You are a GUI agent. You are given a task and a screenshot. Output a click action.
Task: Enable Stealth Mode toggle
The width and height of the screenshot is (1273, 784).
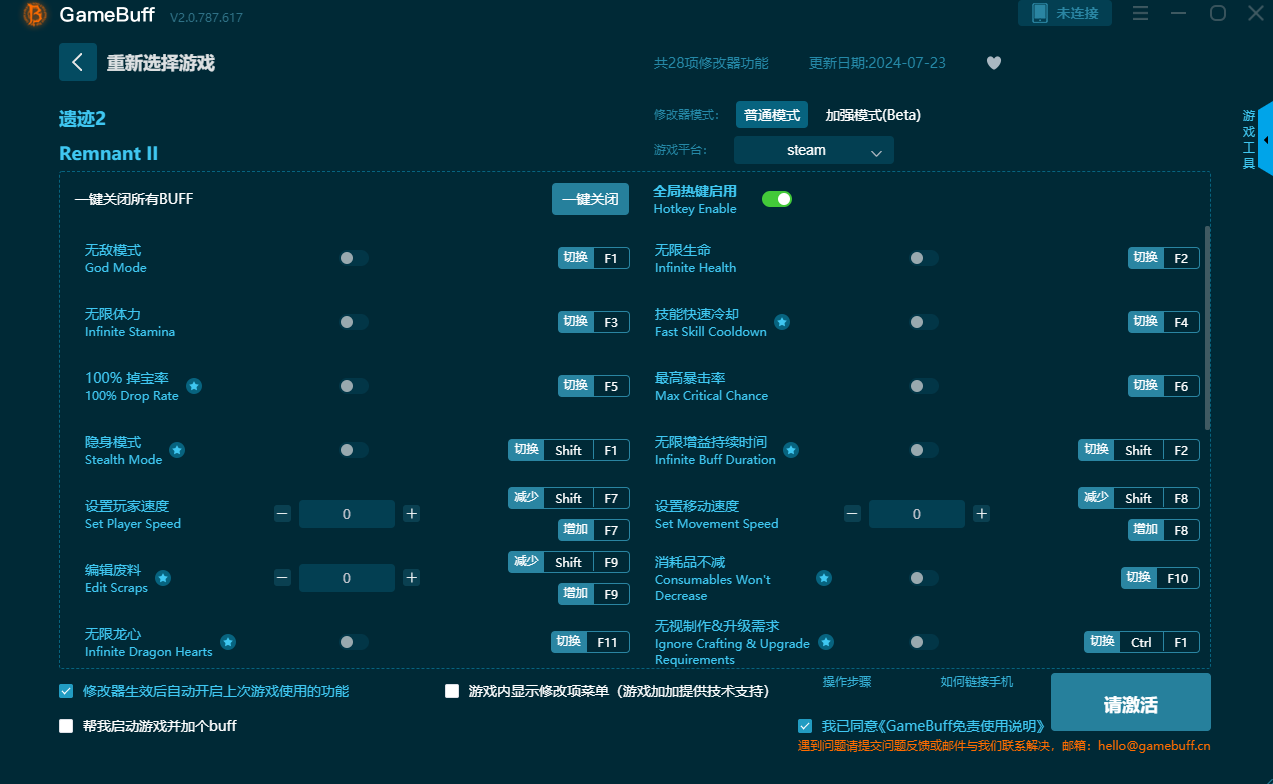click(x=354, y=450)
